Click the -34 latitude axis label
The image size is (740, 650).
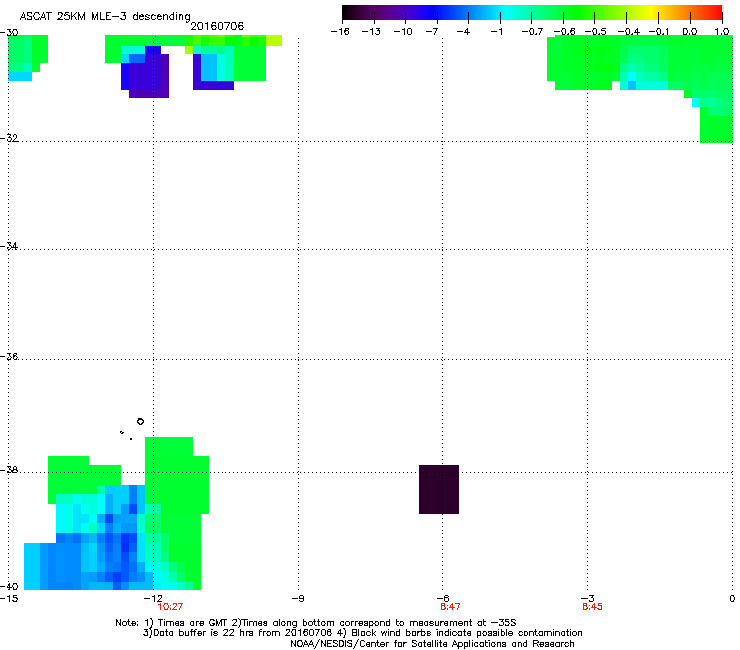tap(9, 246)
